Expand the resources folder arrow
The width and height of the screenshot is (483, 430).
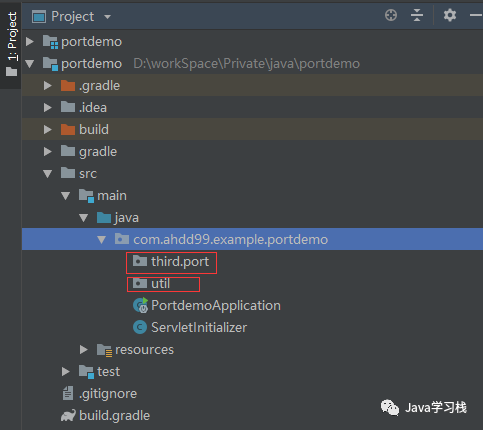coord(84,350)
